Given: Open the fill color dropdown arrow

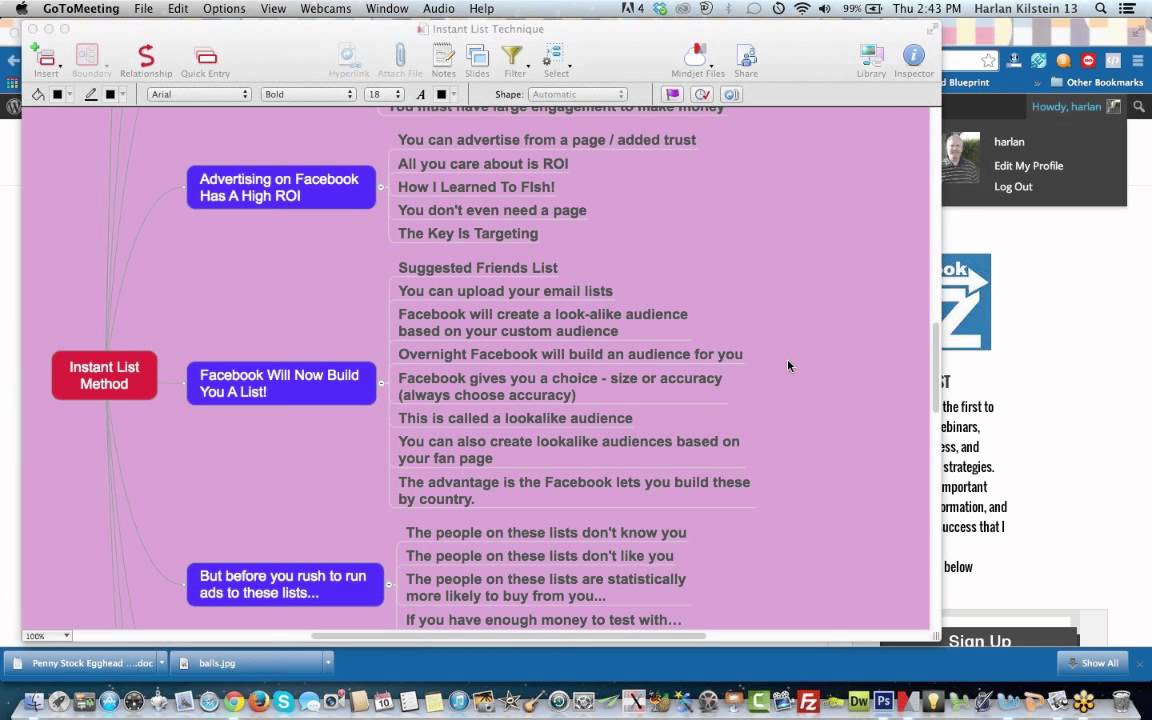Looking at the screenshot, I should (x=70, y=94).
